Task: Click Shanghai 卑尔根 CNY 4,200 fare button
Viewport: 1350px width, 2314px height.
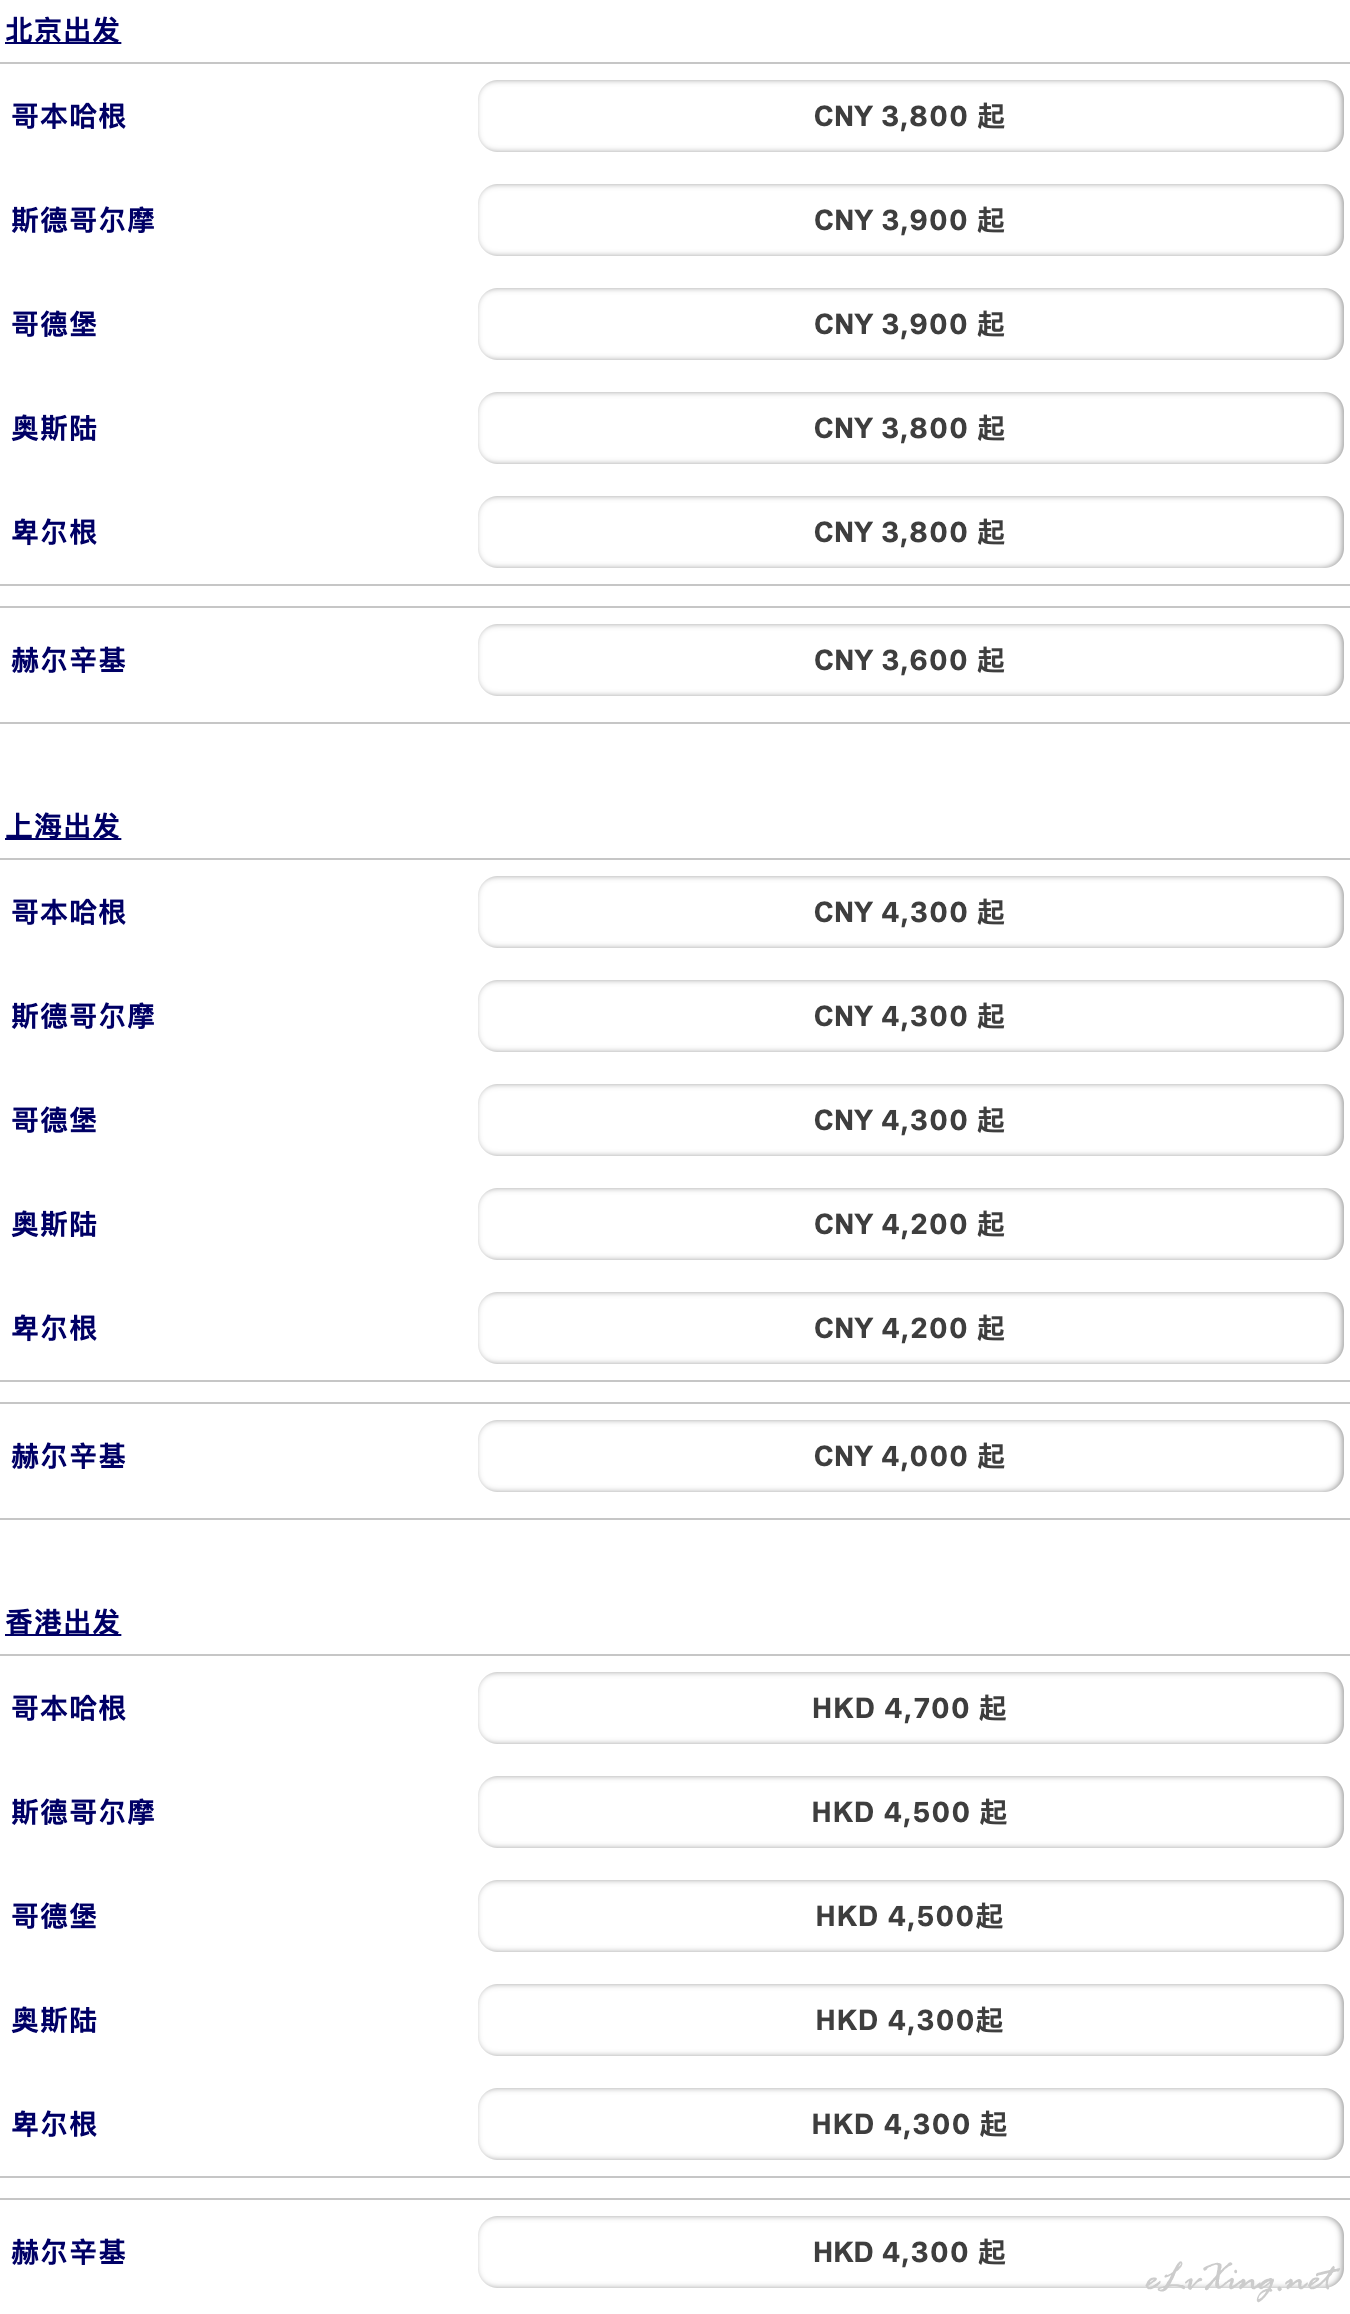Action: tap(910, 1328)
